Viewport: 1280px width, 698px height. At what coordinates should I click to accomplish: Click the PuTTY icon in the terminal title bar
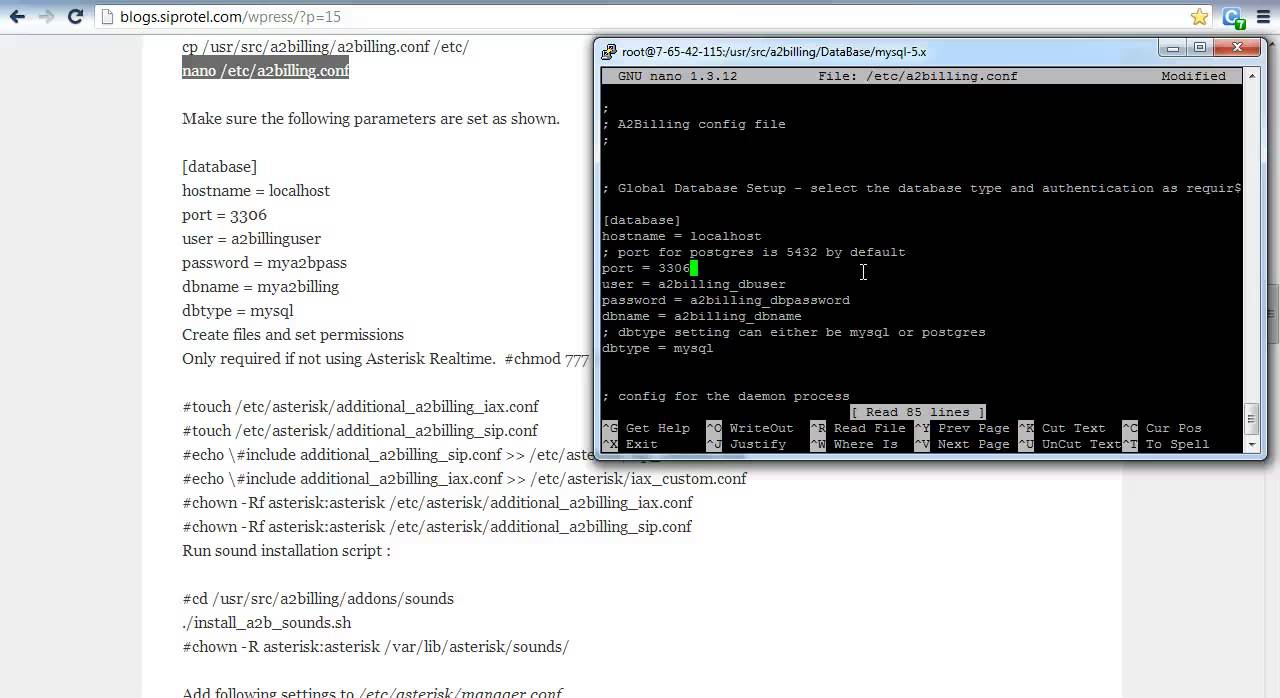click(609, 51)
